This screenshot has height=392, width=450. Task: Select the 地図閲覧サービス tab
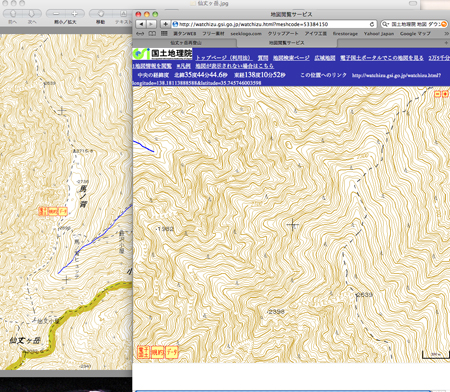point(287,43)
